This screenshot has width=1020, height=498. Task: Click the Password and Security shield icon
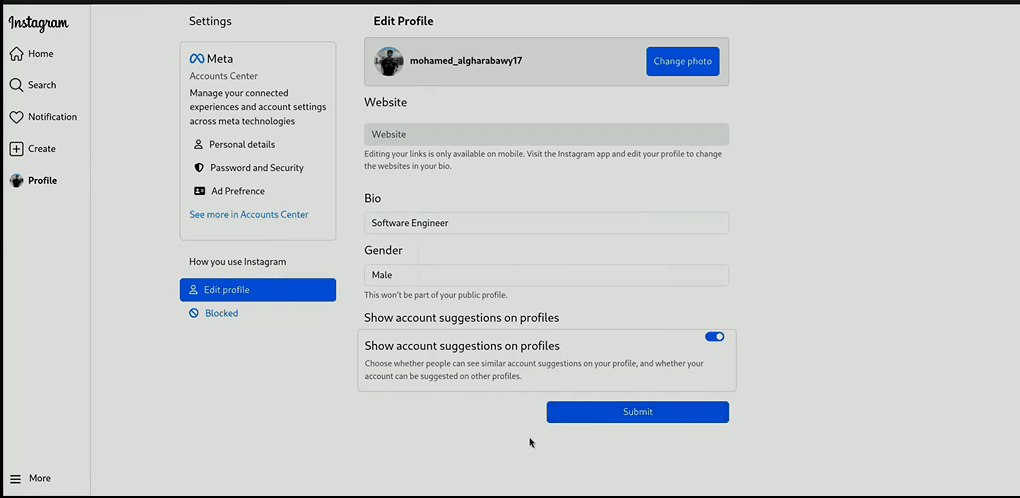tap(199, 168)
